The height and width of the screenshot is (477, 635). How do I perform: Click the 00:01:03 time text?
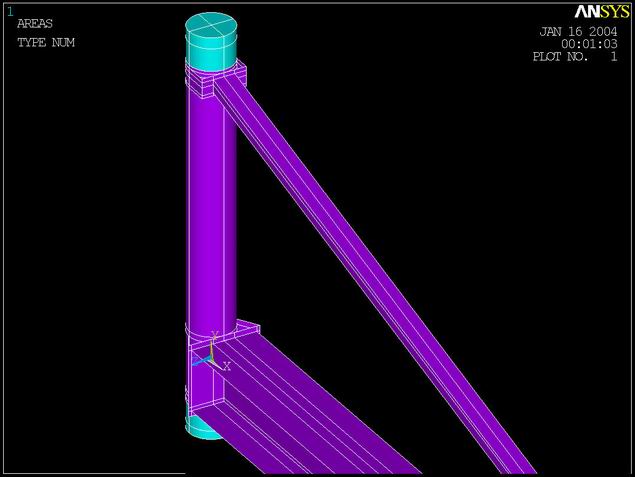point(589,44)
